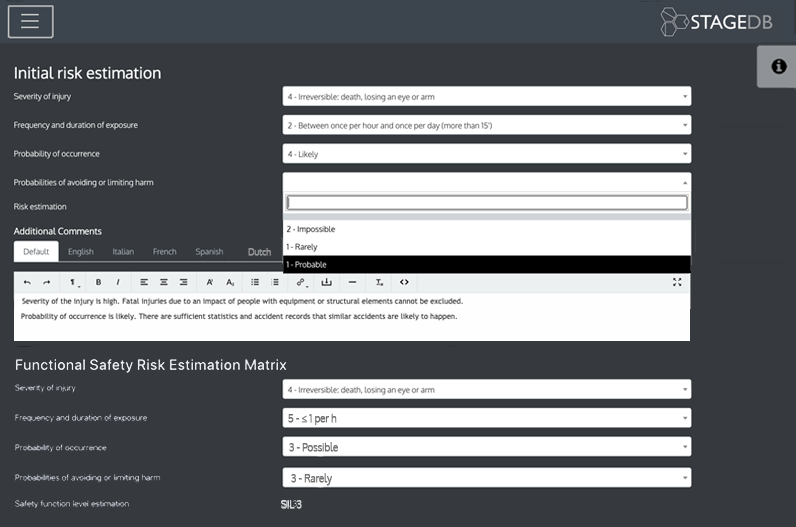Insert a hyperlink in the editor
Image resolution: width=796 pixels, height=527 pixels.
click(x=301, y=282)
